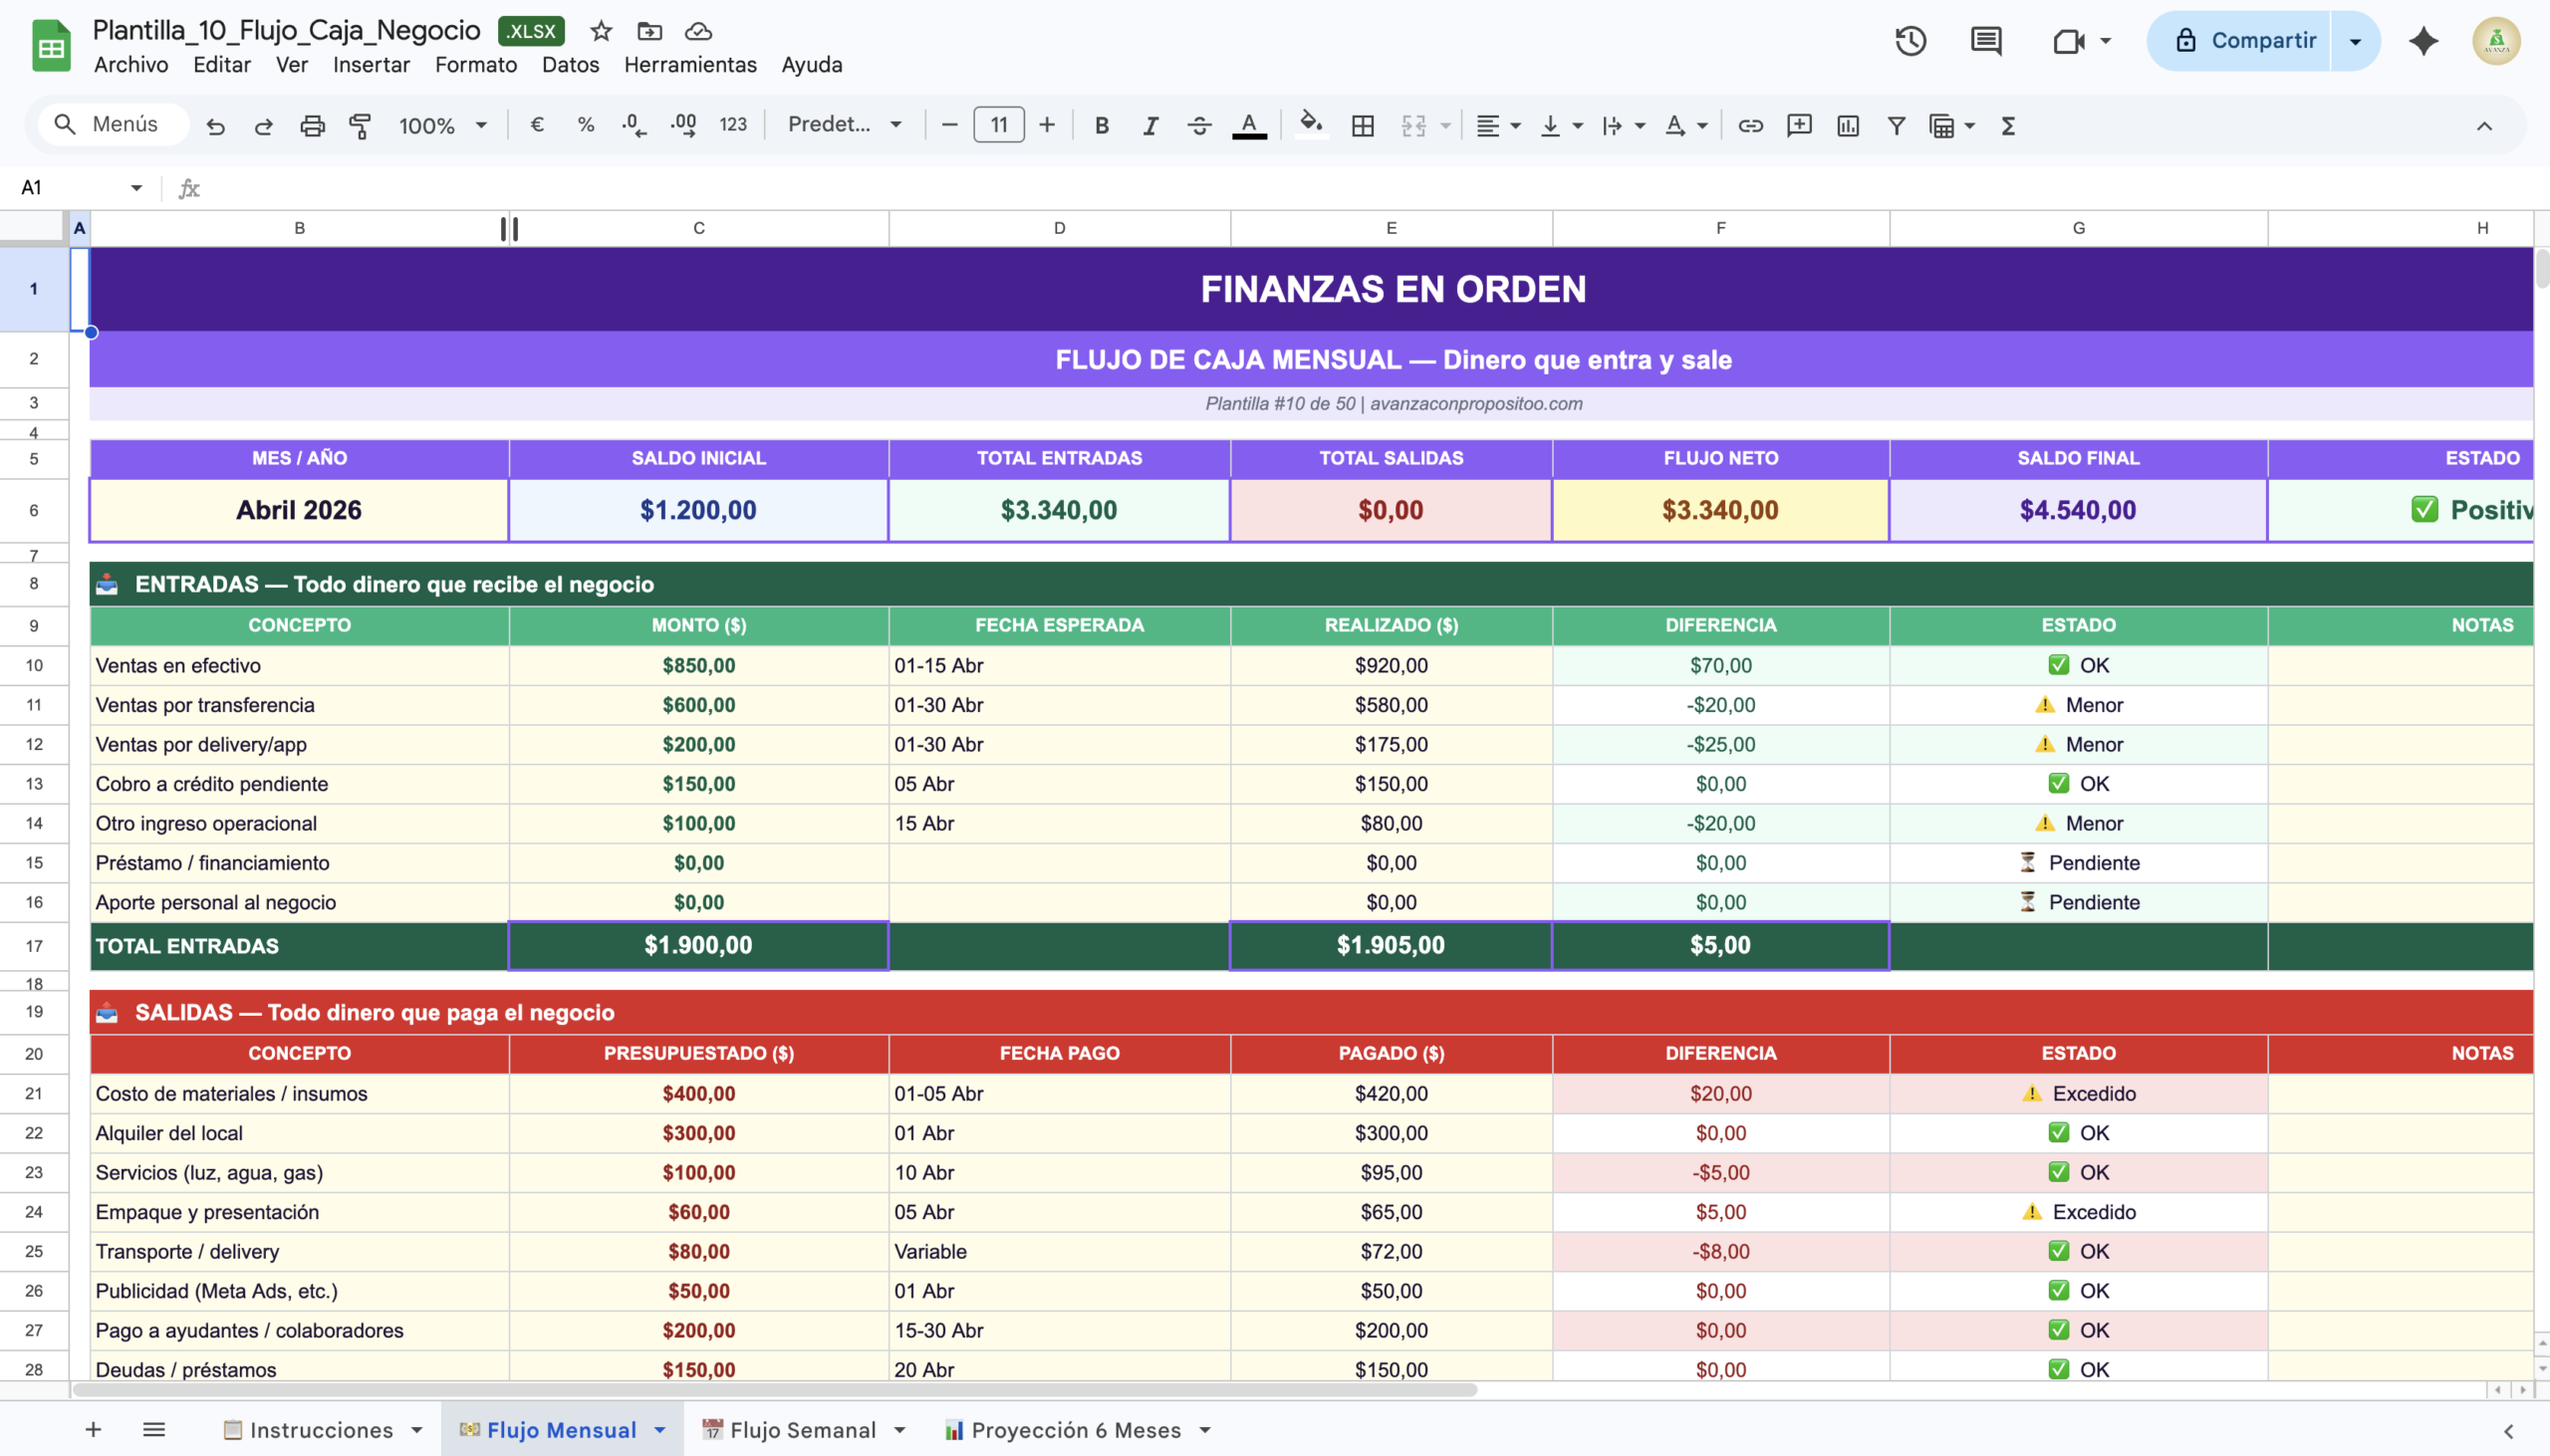
Task: Click the insert link icon
Action: tap(1750, 126)
